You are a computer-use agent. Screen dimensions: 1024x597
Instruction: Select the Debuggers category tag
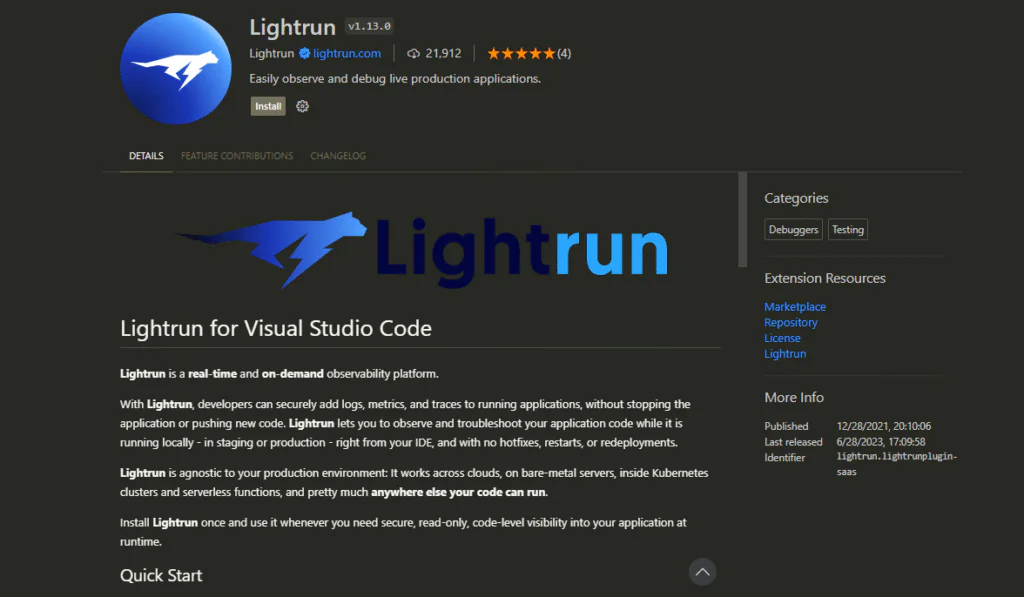793,229
